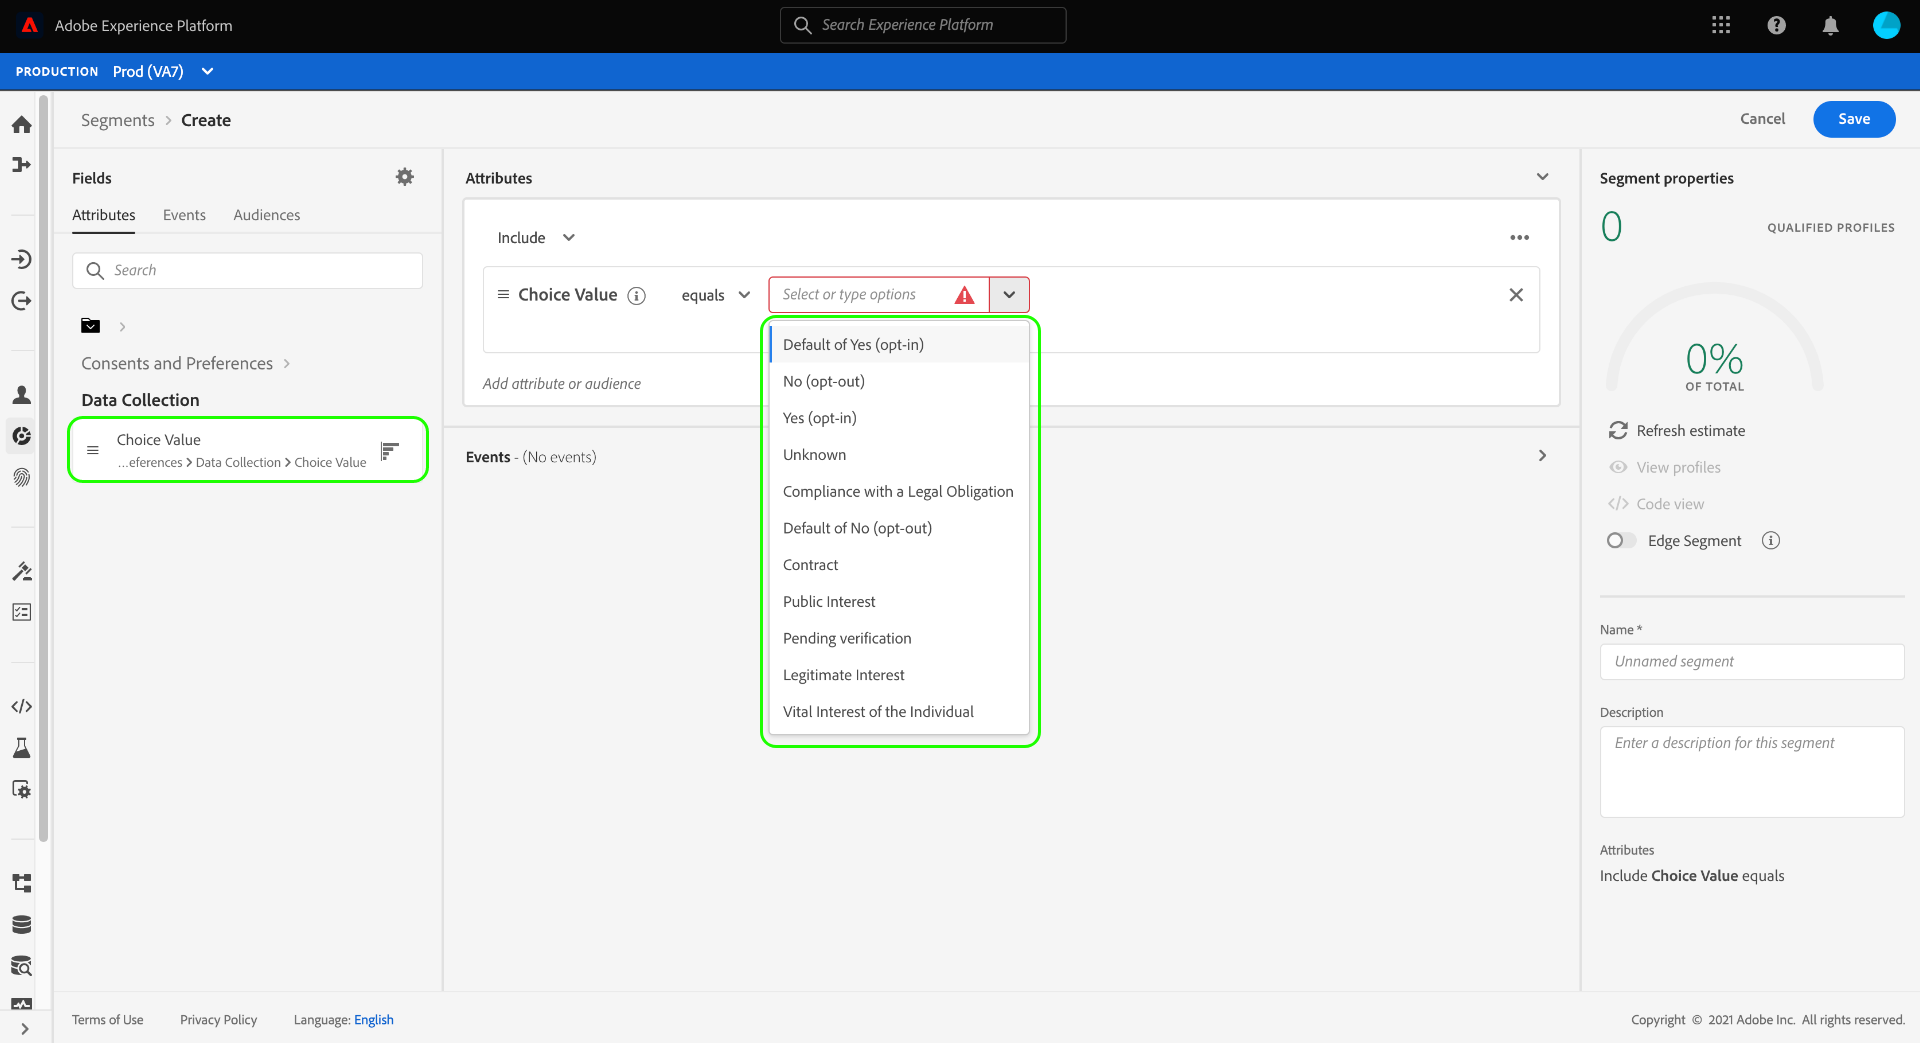Image resolution: width=1920 pixels, height=1043 pixels.
Task: Click the Choice Value drag handle in Fields list
Action: (x=93, y=450)
